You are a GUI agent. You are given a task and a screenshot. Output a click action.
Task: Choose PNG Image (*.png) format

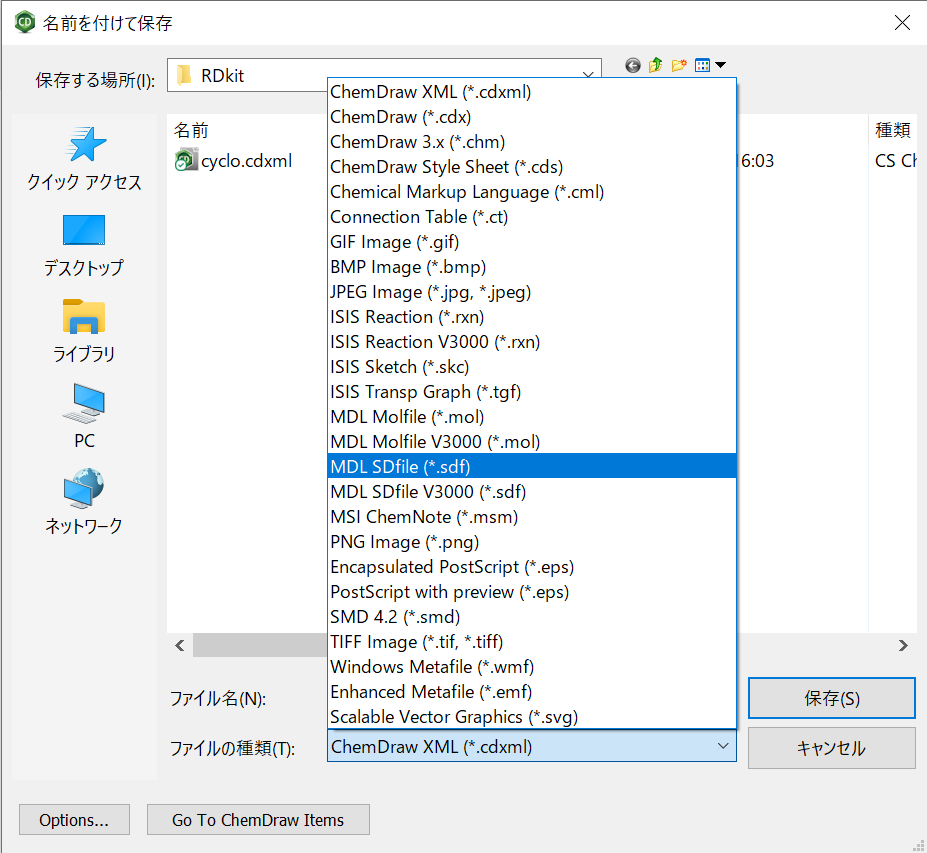531,542
